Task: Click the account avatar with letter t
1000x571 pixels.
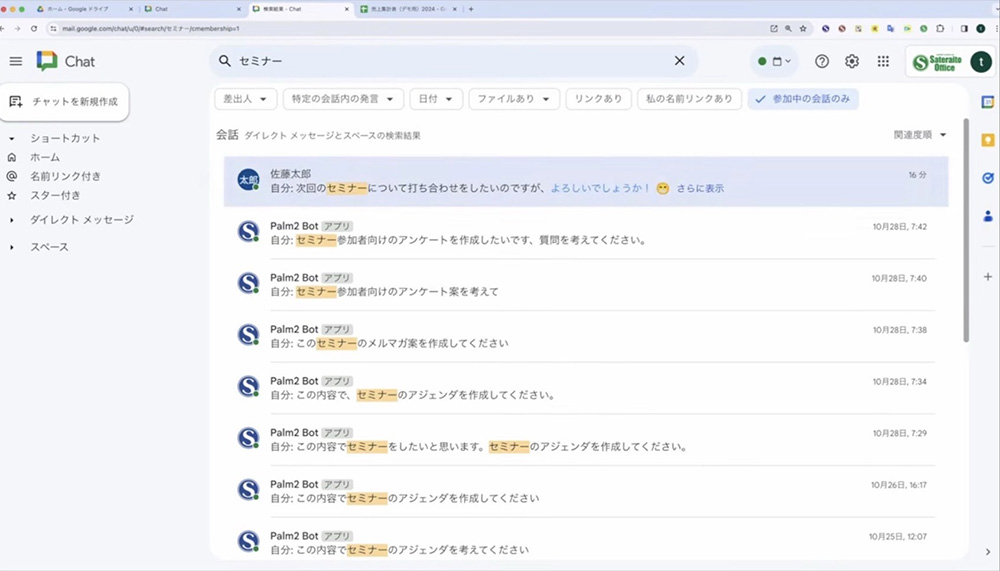Action: coord(981,62)
